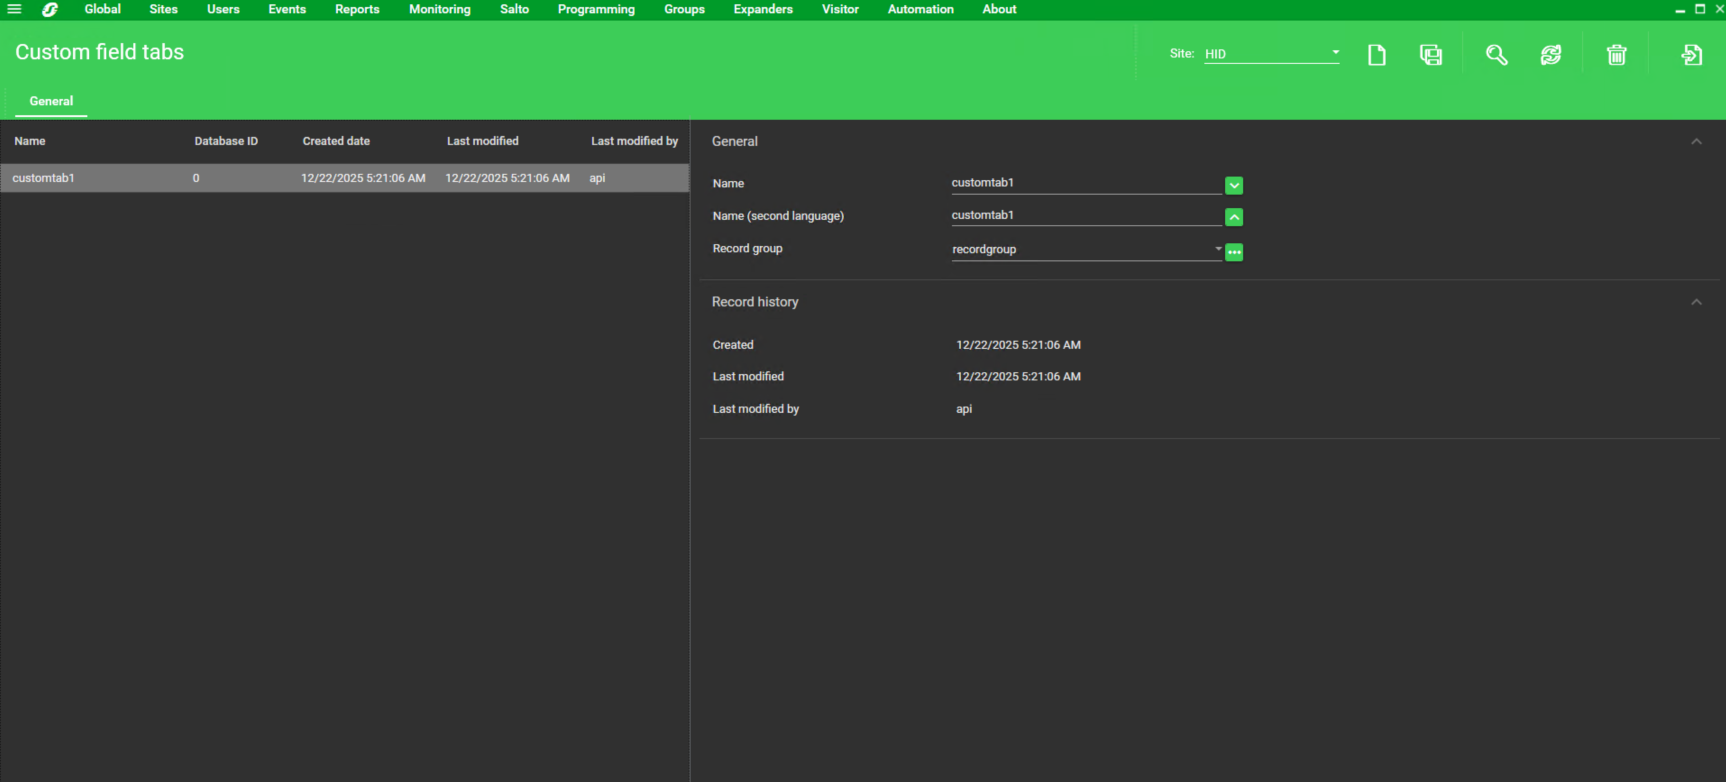Open the hamburger main menu
1726x782 pixels.
(x=14, y=9)
